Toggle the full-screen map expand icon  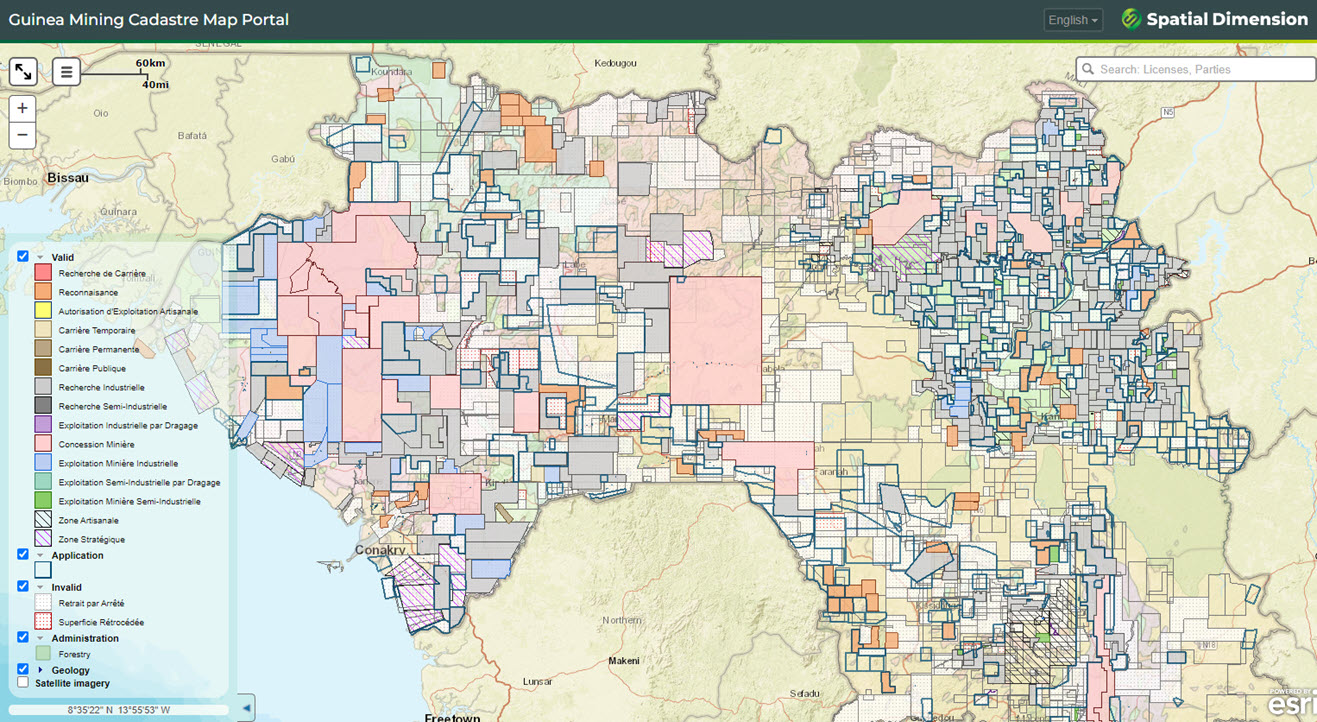[23, 71]
